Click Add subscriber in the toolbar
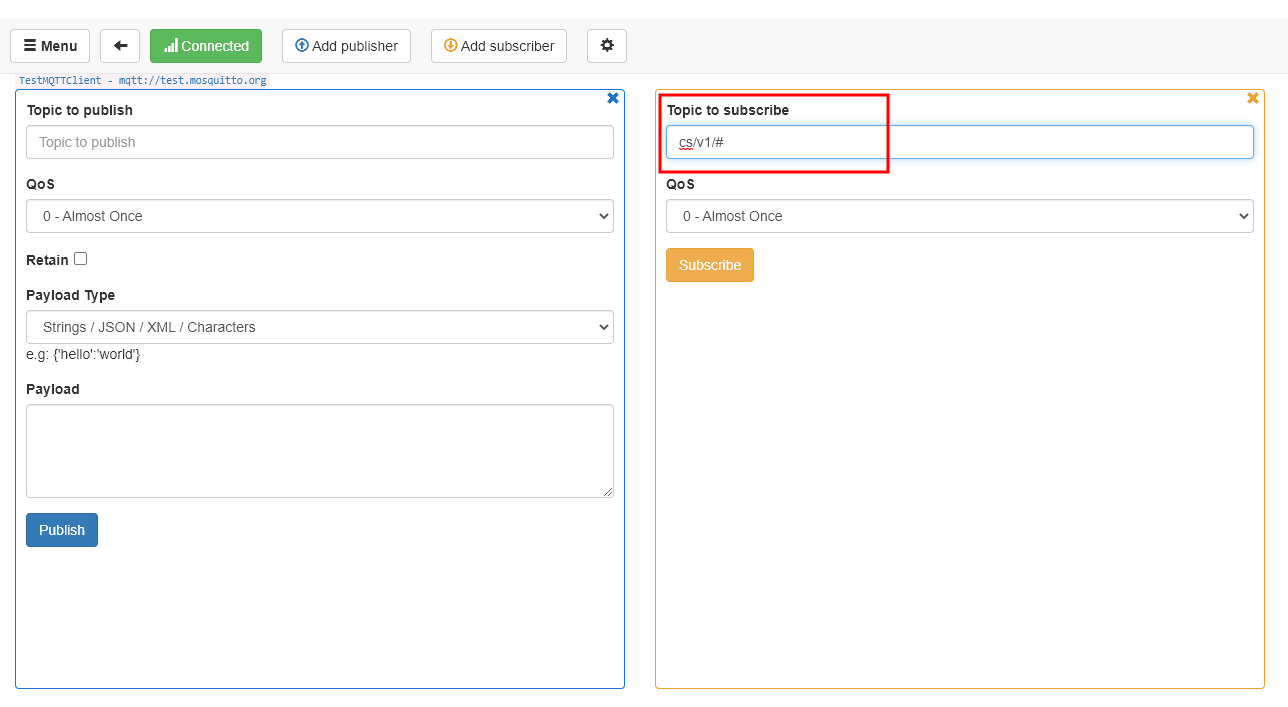 (x=498, y=46)
